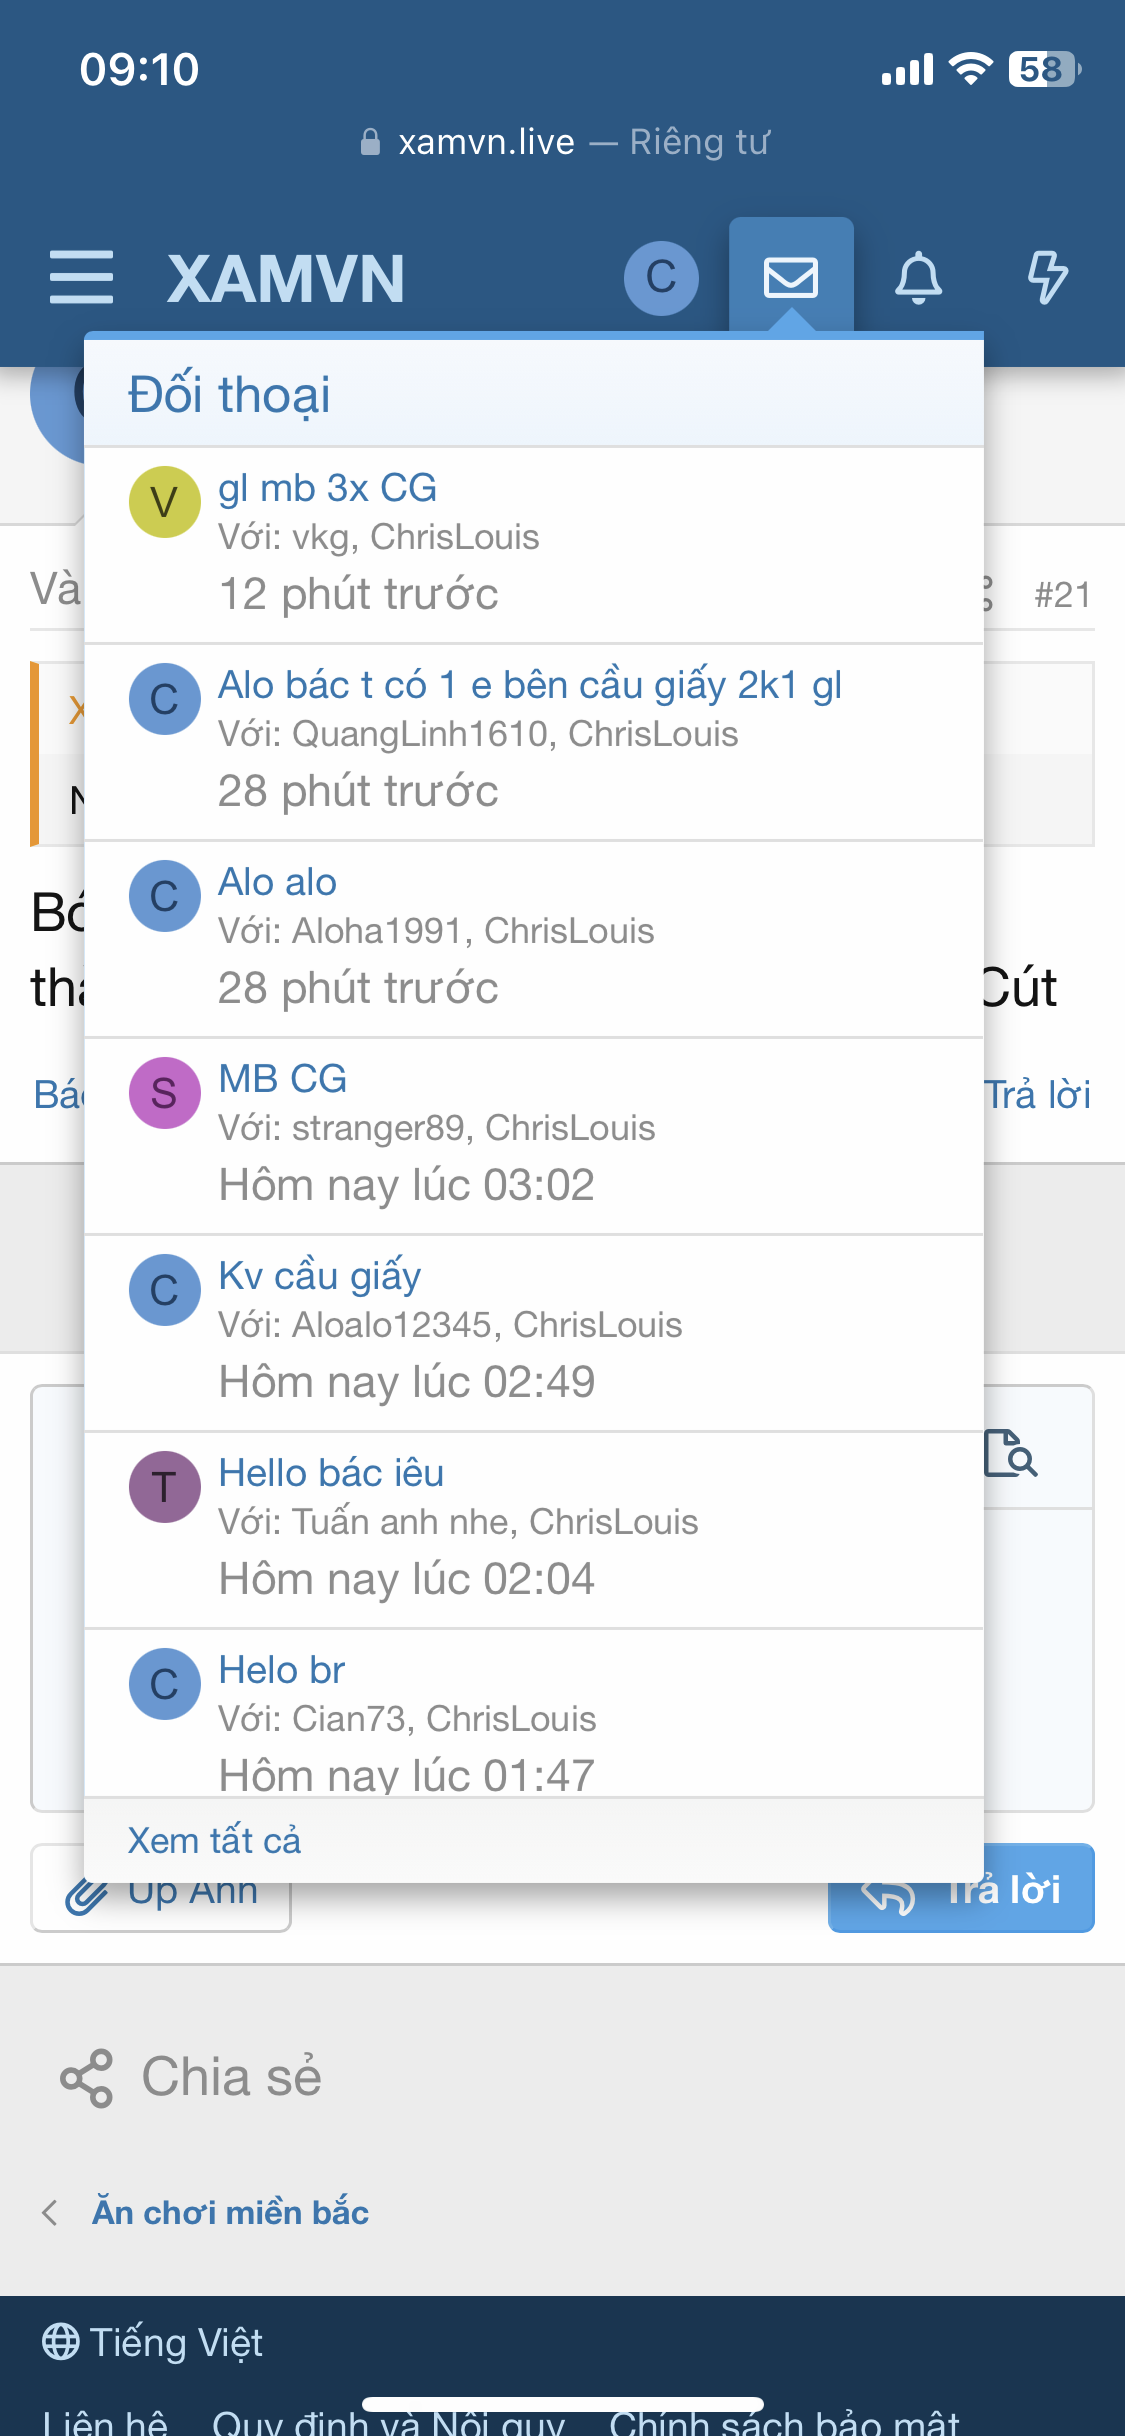The image size is (1125, 2436).
Task: Open the 'Helo br' conversation
Action: (282, 1670)
